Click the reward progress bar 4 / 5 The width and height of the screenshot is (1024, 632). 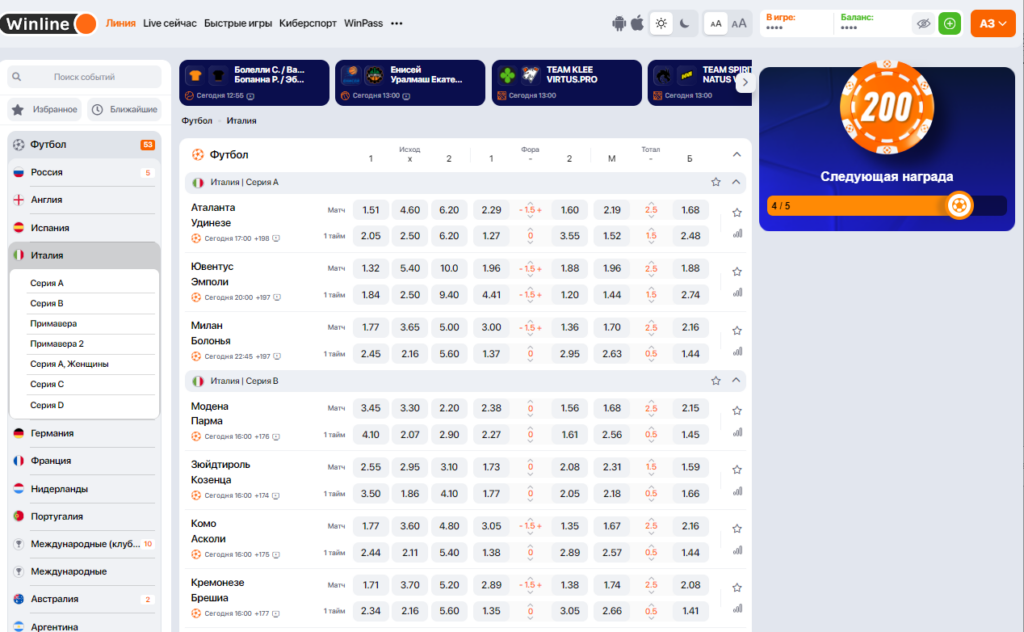[x=887, y=206]
